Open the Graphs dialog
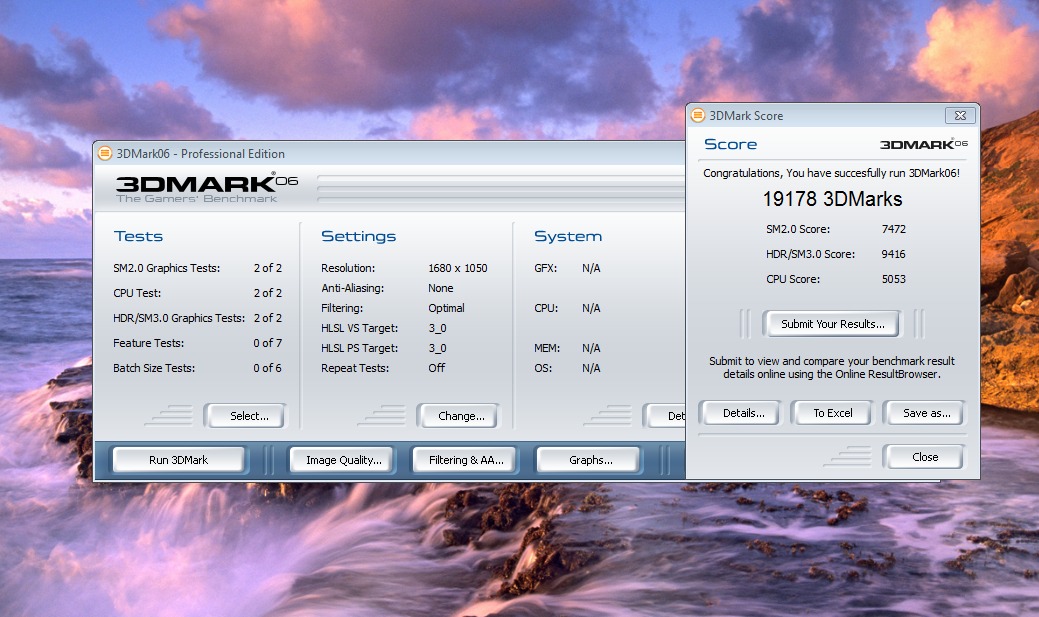The height and width of the screenshot is (617, 1039). (x=590, y=460)
